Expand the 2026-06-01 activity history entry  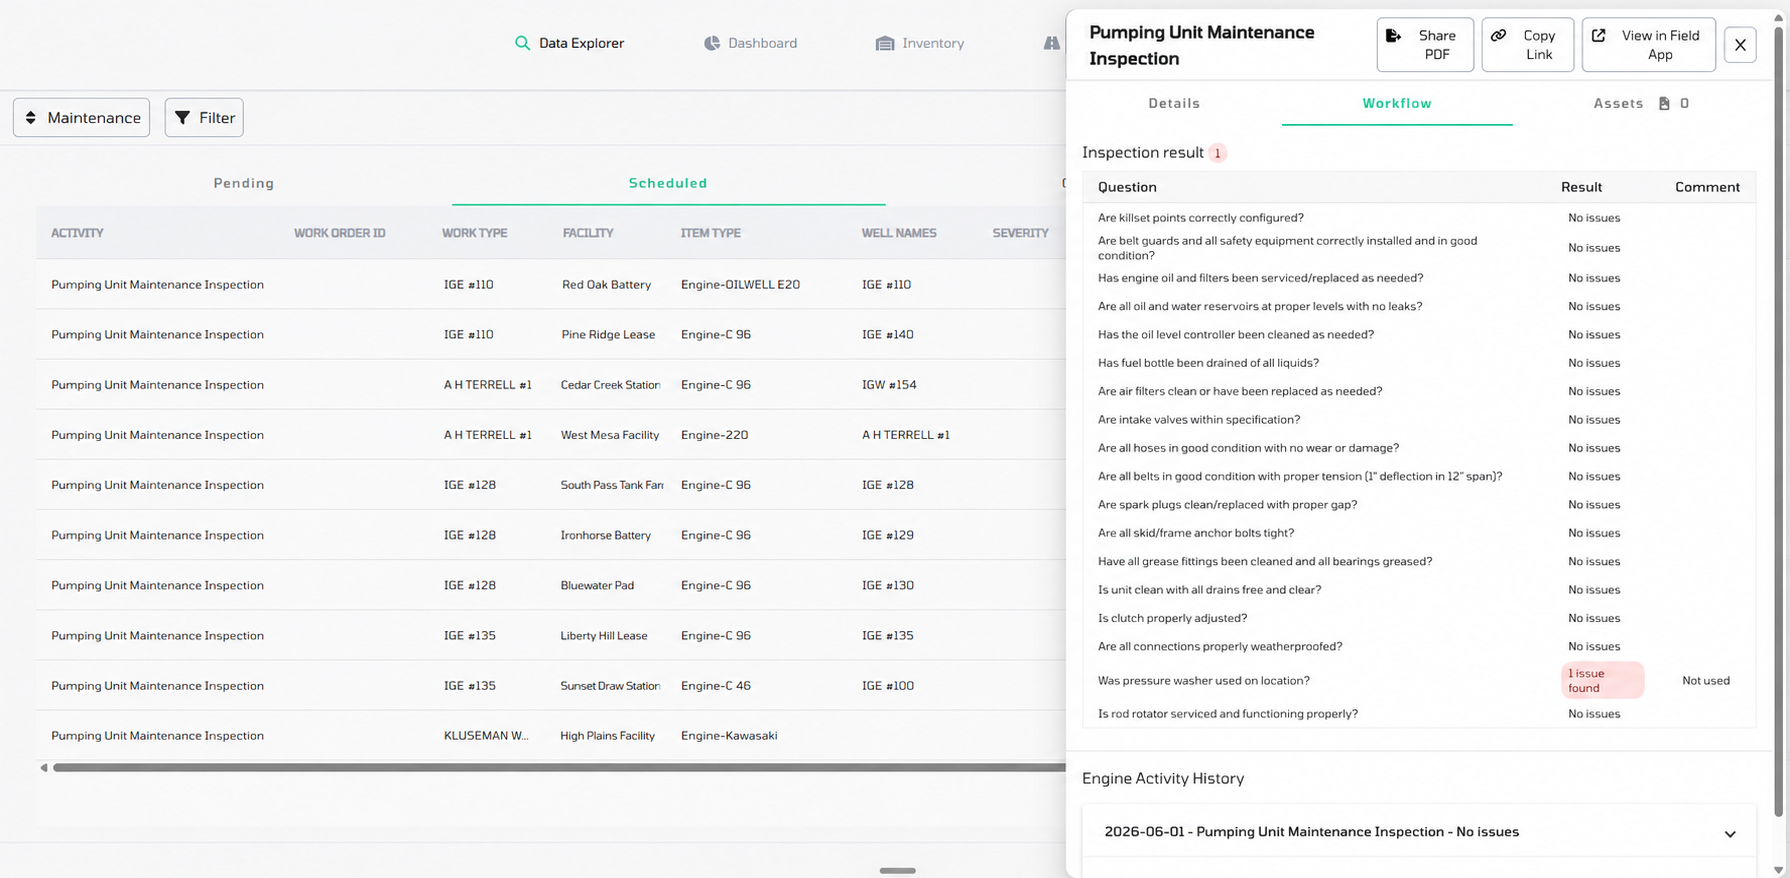pyautogui.click(x=1730, y=833)
